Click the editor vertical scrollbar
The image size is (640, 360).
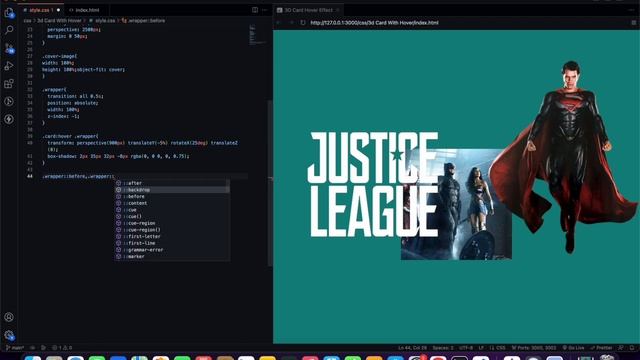coord(270,183)
